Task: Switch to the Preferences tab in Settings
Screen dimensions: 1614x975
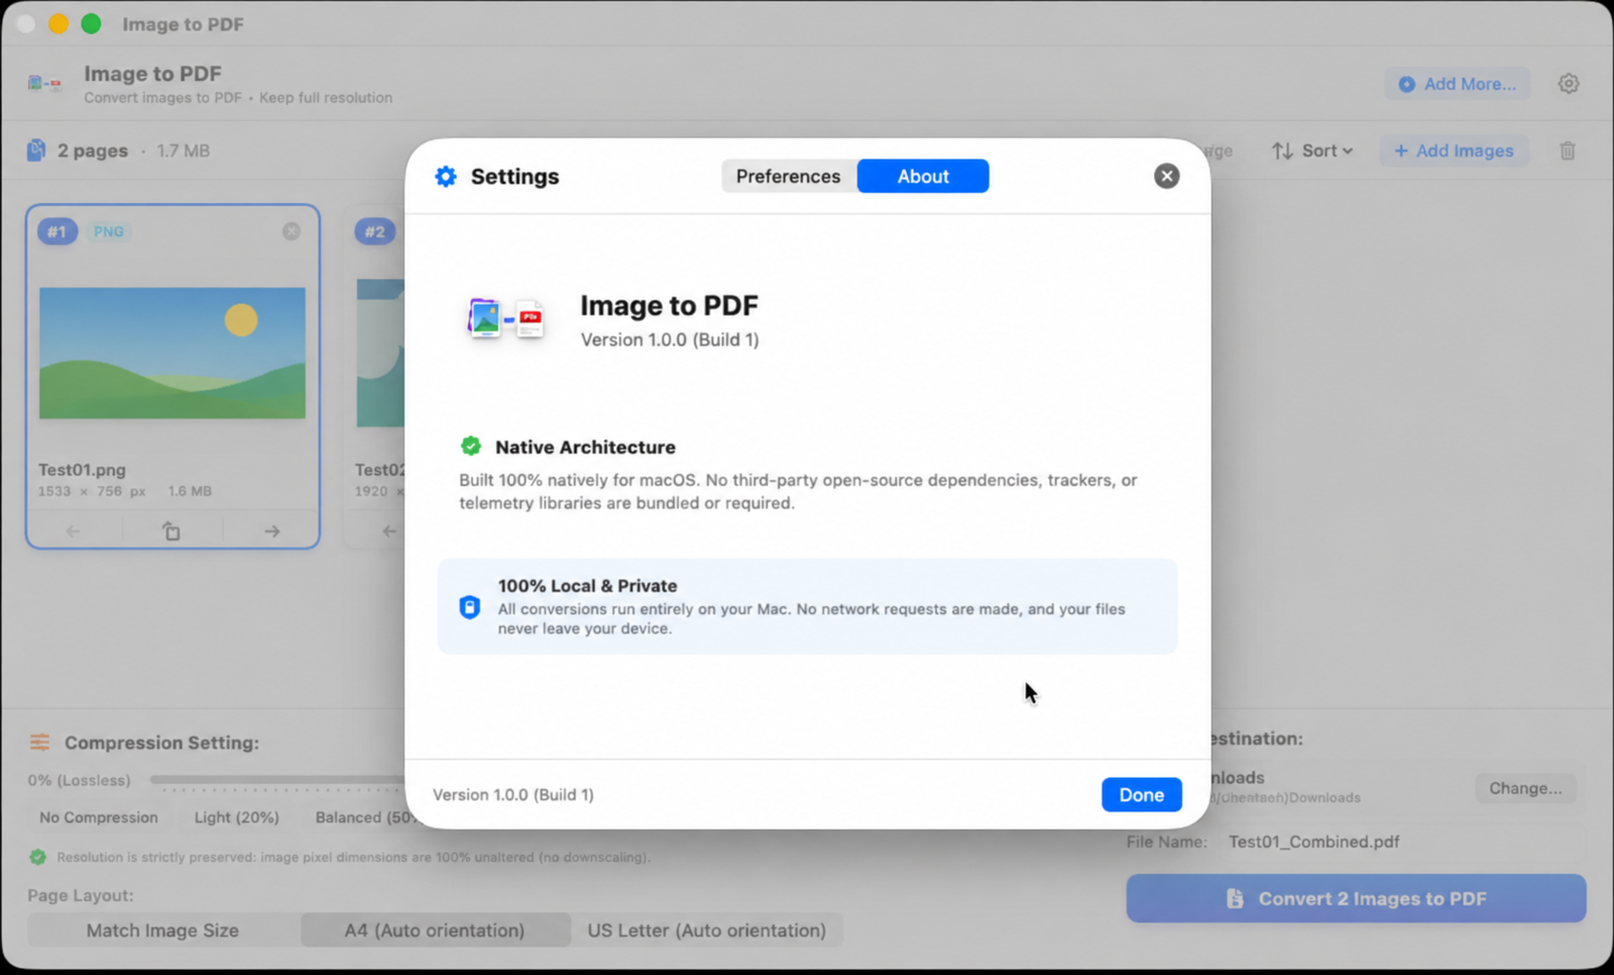Action: point(788,176)
